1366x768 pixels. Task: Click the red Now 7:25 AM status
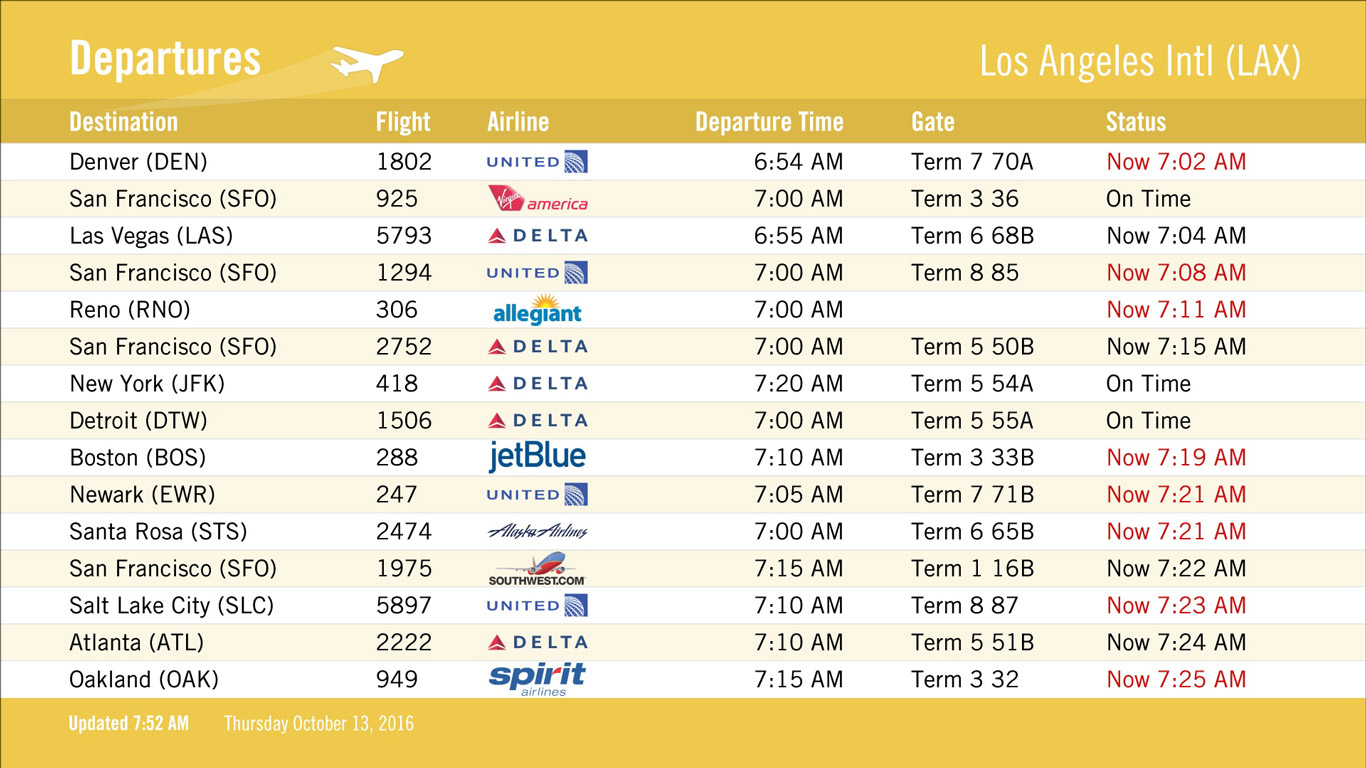click(x=1176, y=679)
